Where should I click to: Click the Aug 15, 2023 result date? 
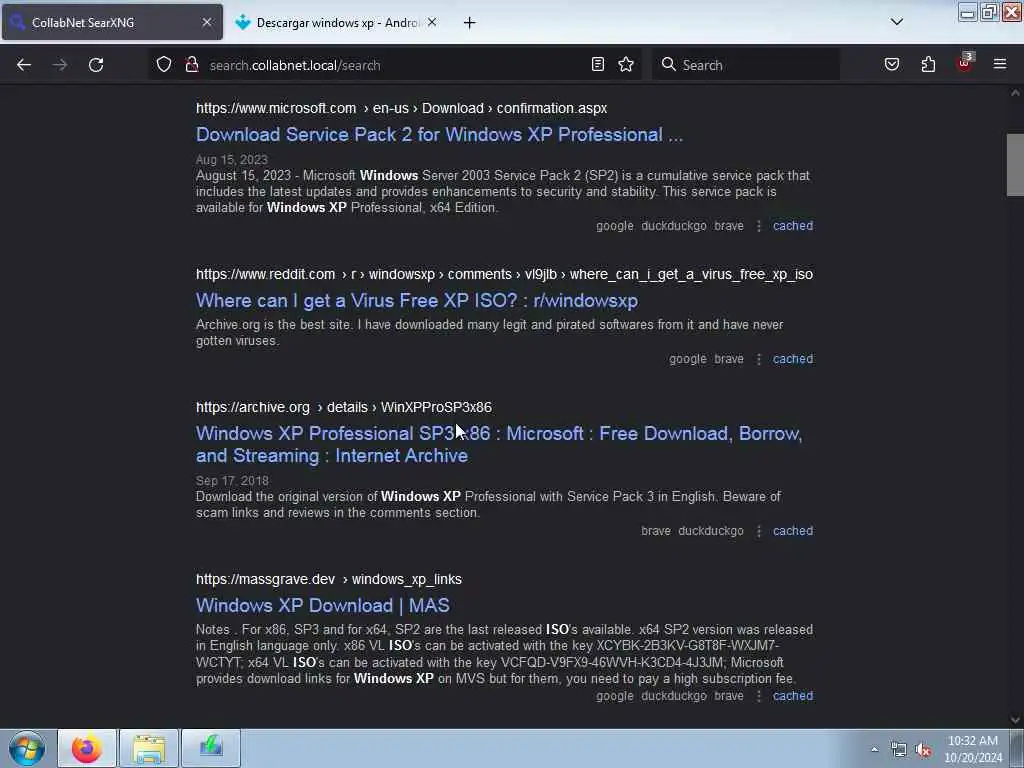pos(232,160)
